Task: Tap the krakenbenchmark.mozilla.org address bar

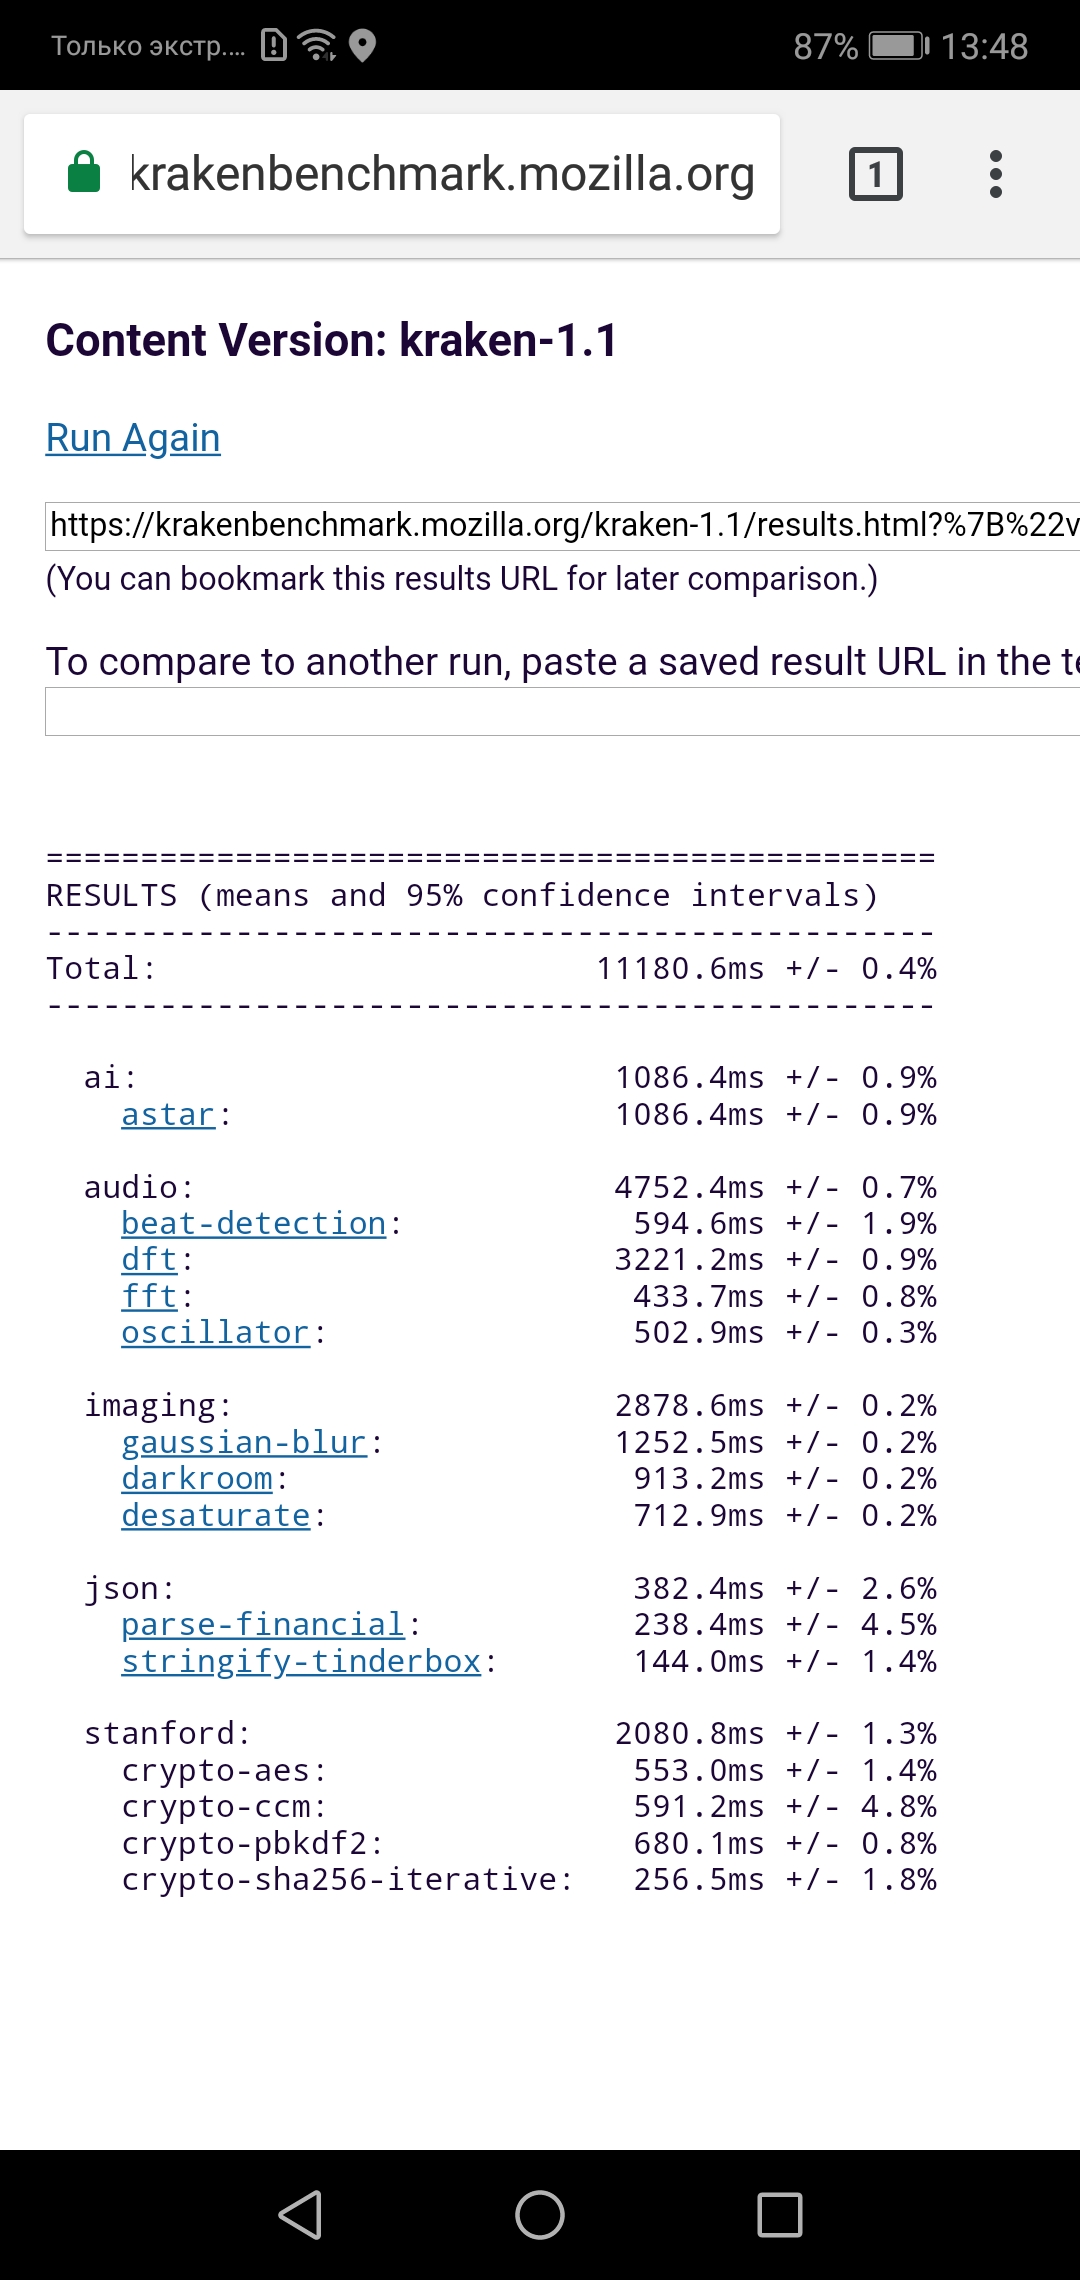Action: pyautogui.click(x=442, y=174)
